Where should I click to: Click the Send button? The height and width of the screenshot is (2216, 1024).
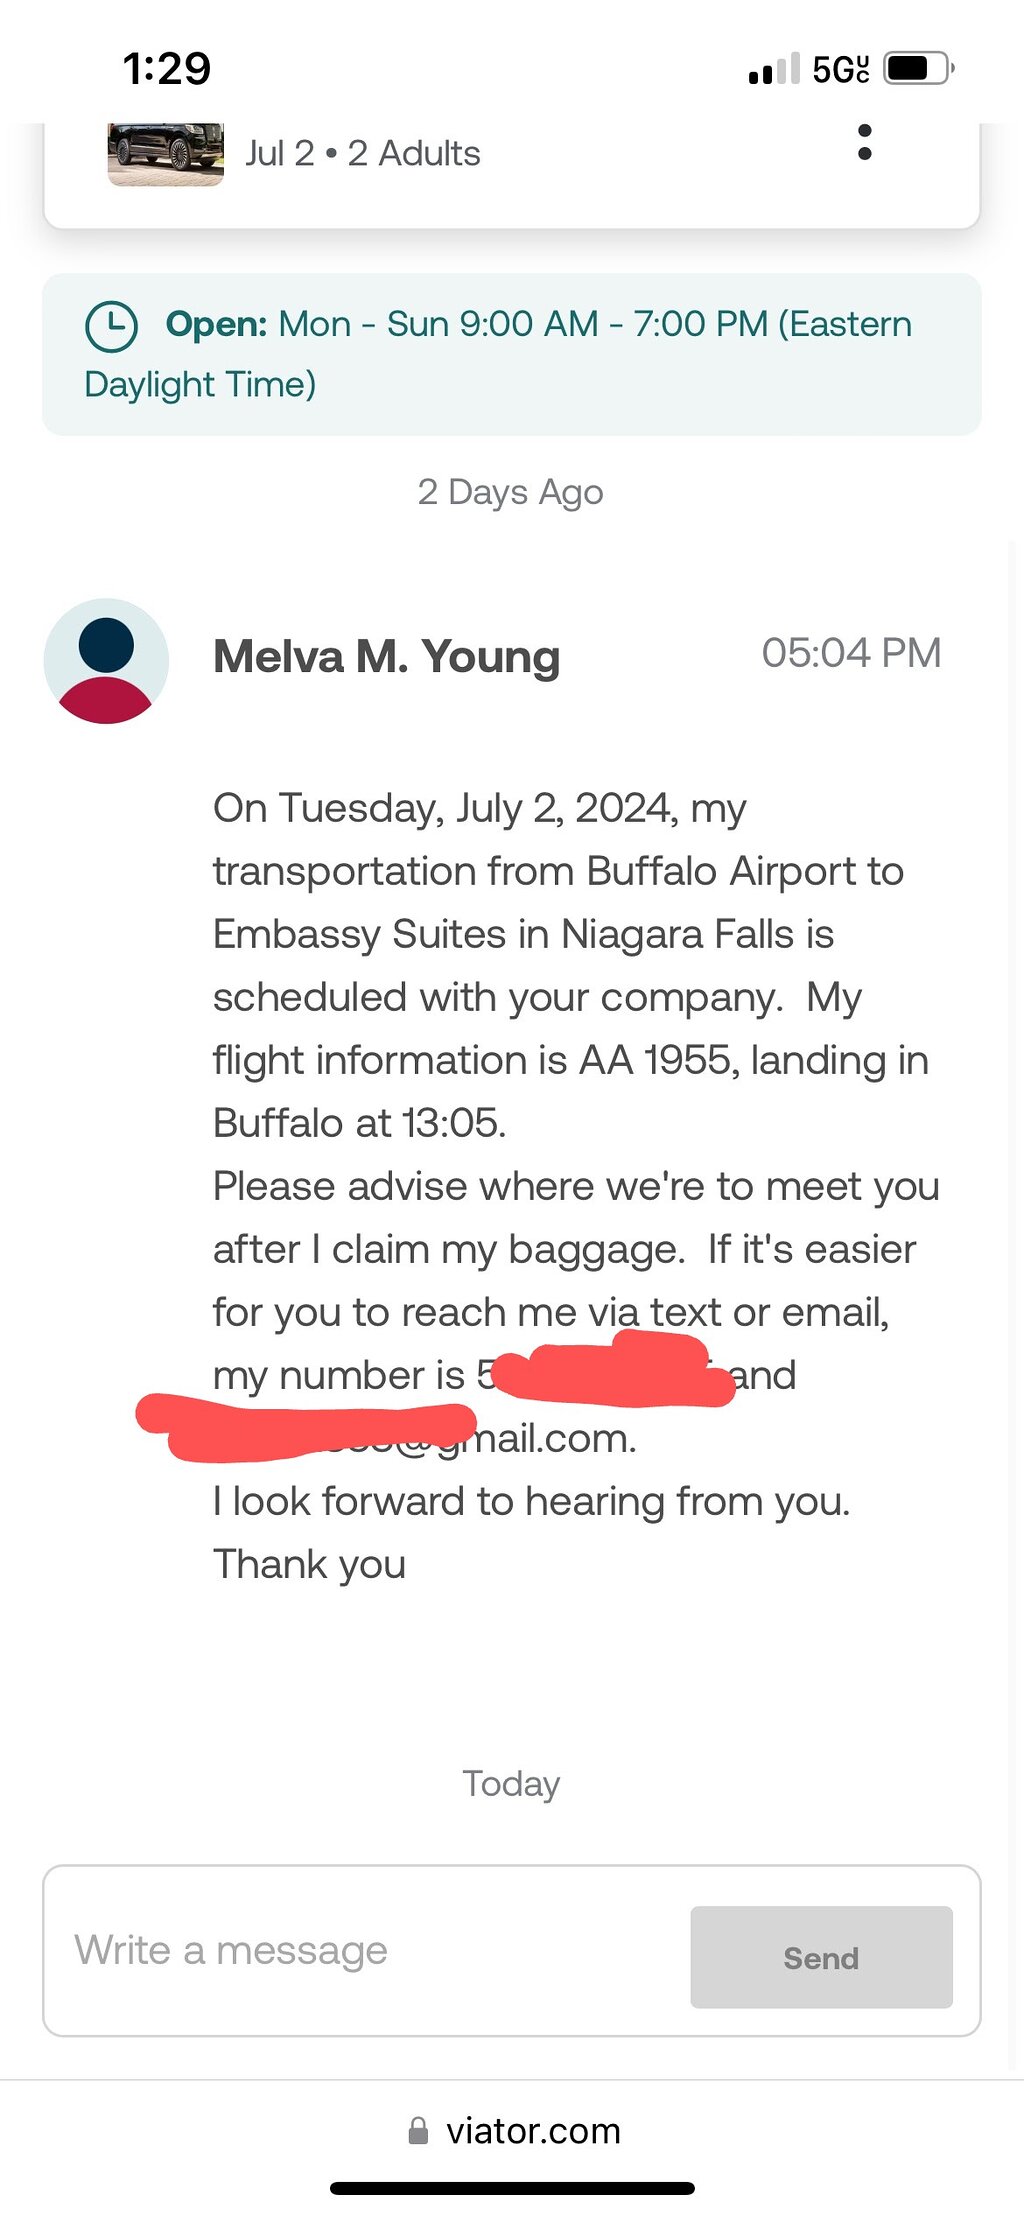pos(820,1957)
